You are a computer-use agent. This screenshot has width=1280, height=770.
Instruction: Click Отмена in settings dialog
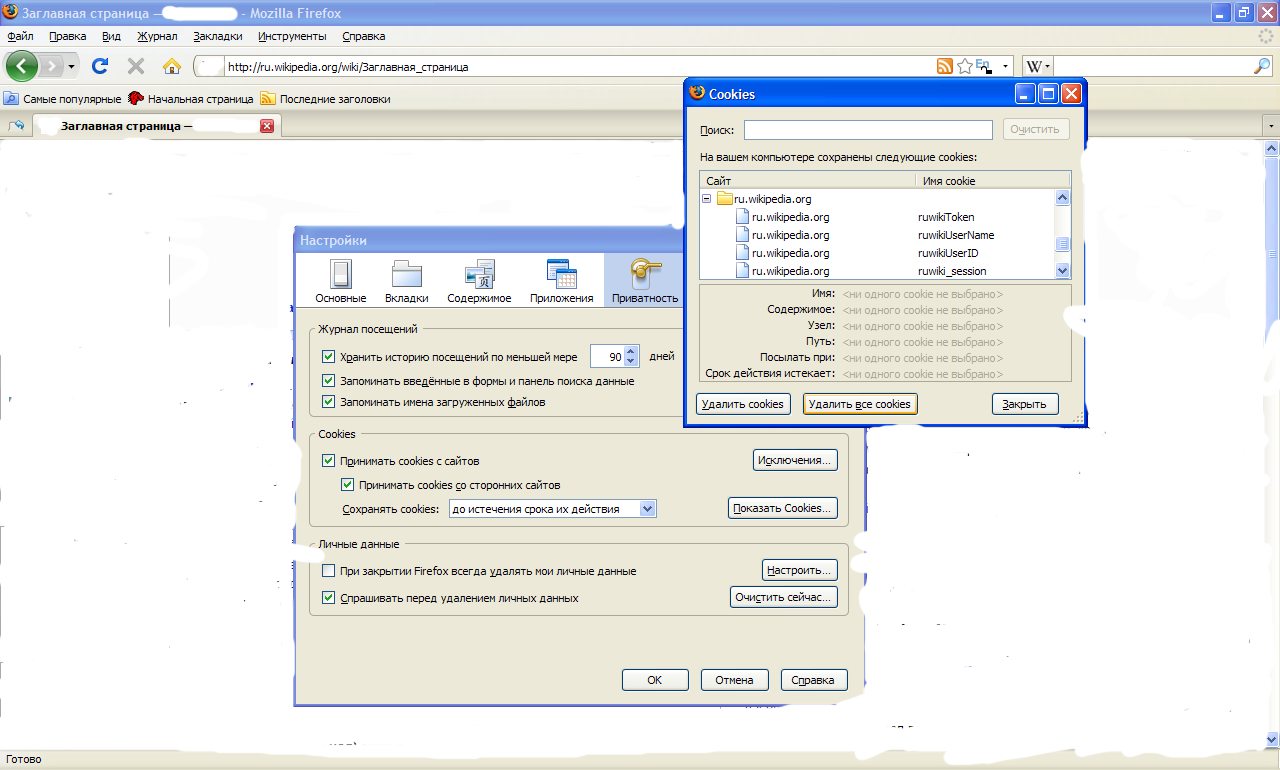[x=734, y=680]
